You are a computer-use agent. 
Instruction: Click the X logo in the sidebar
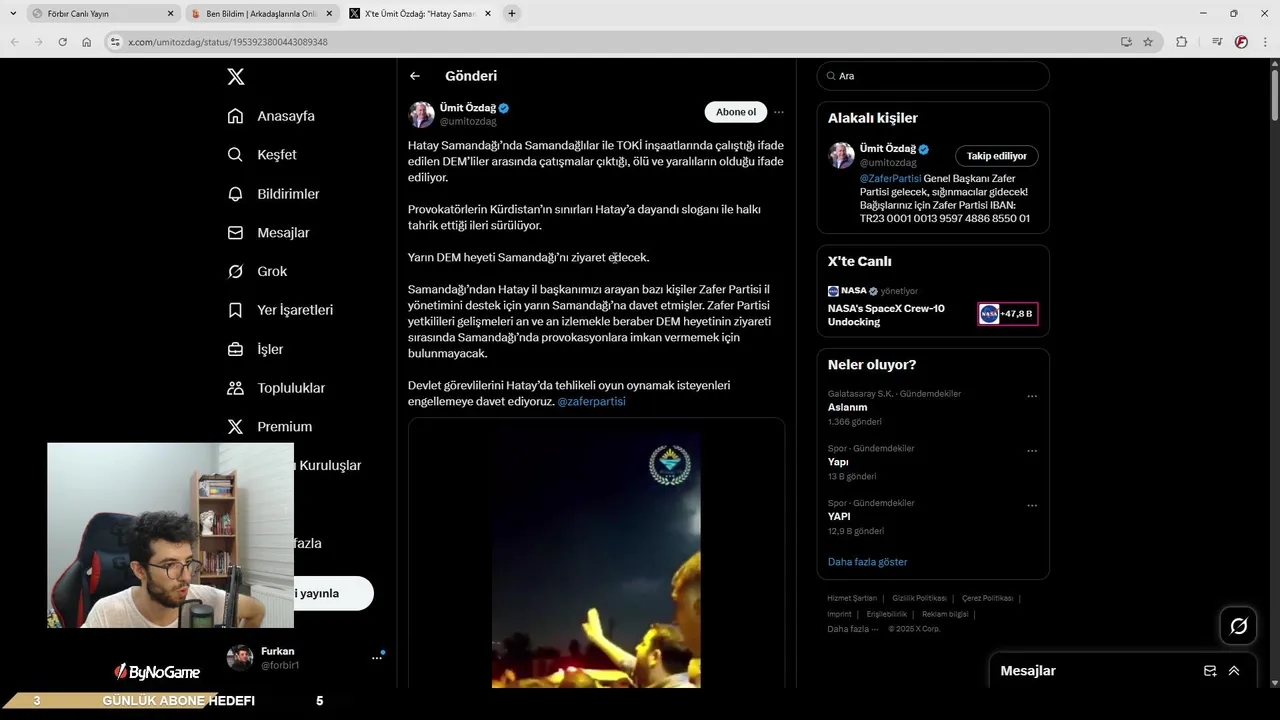(235, 77)
